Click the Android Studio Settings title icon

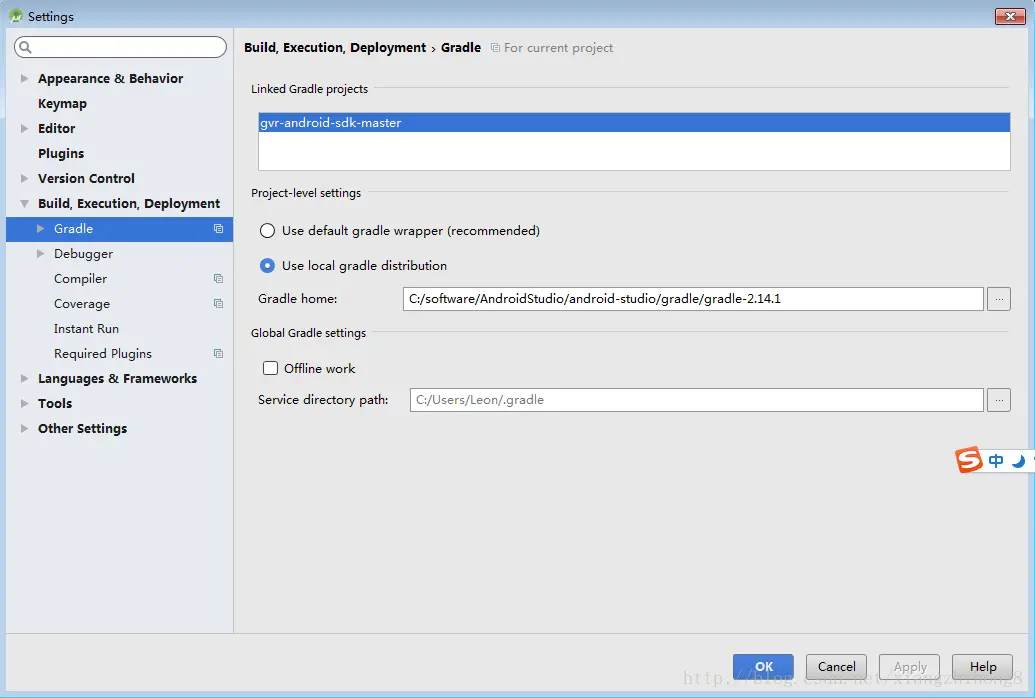coord(17,16)
